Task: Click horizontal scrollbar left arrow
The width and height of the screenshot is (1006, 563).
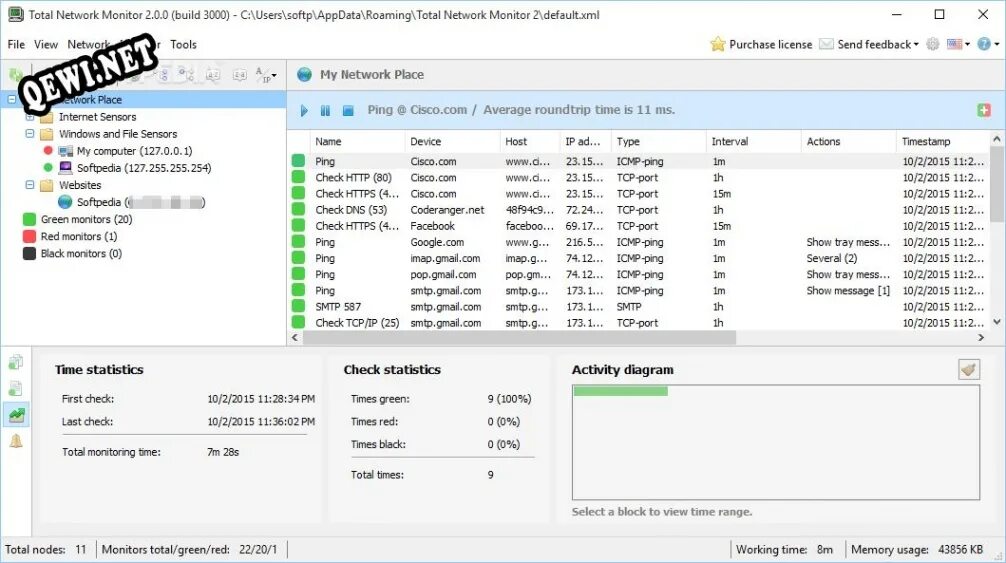Action: pos(295,337)
